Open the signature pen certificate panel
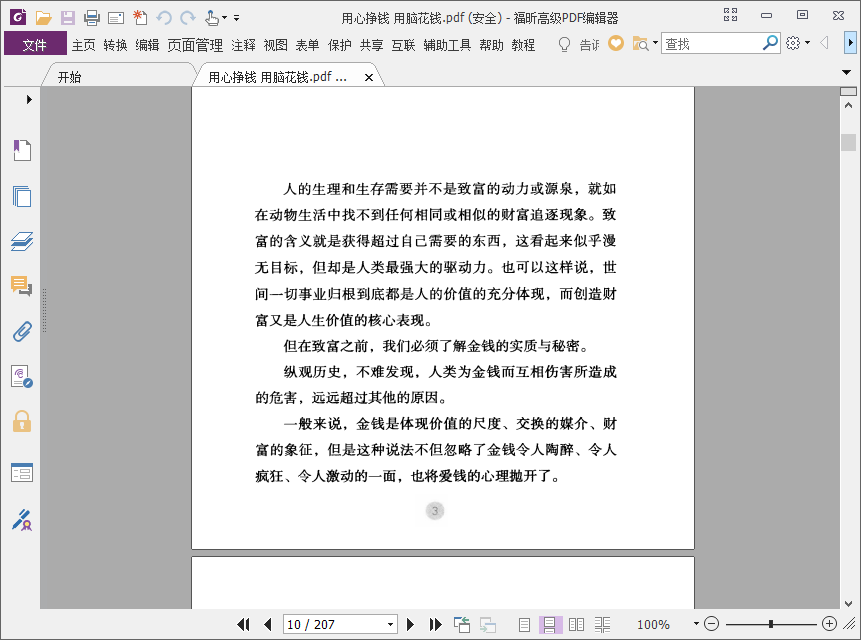The image size is (861, 640). click(22, 520)
